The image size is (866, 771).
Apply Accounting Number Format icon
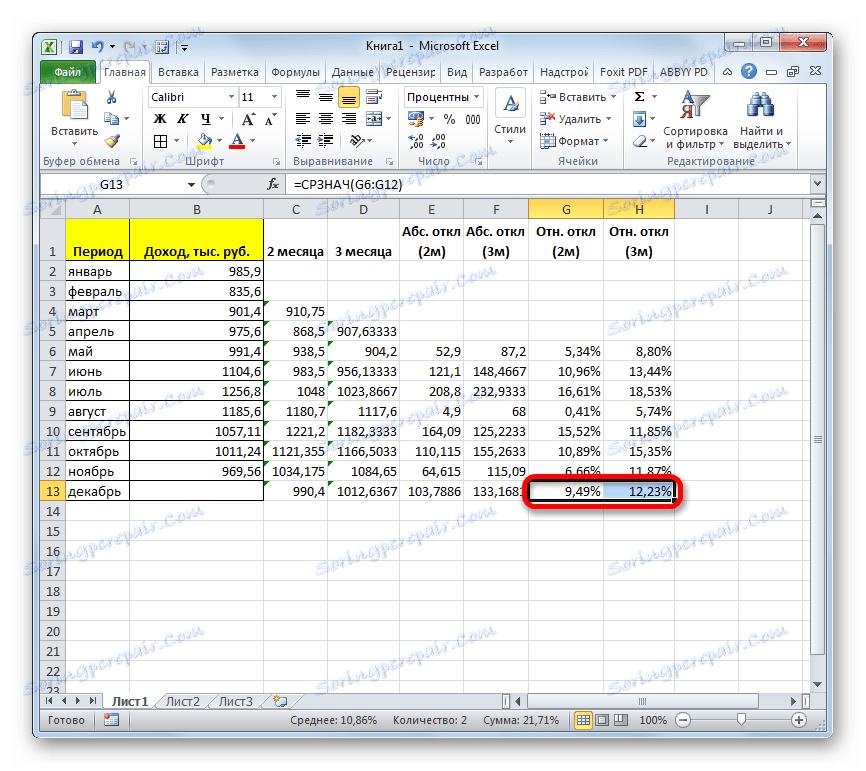point(415,118)
